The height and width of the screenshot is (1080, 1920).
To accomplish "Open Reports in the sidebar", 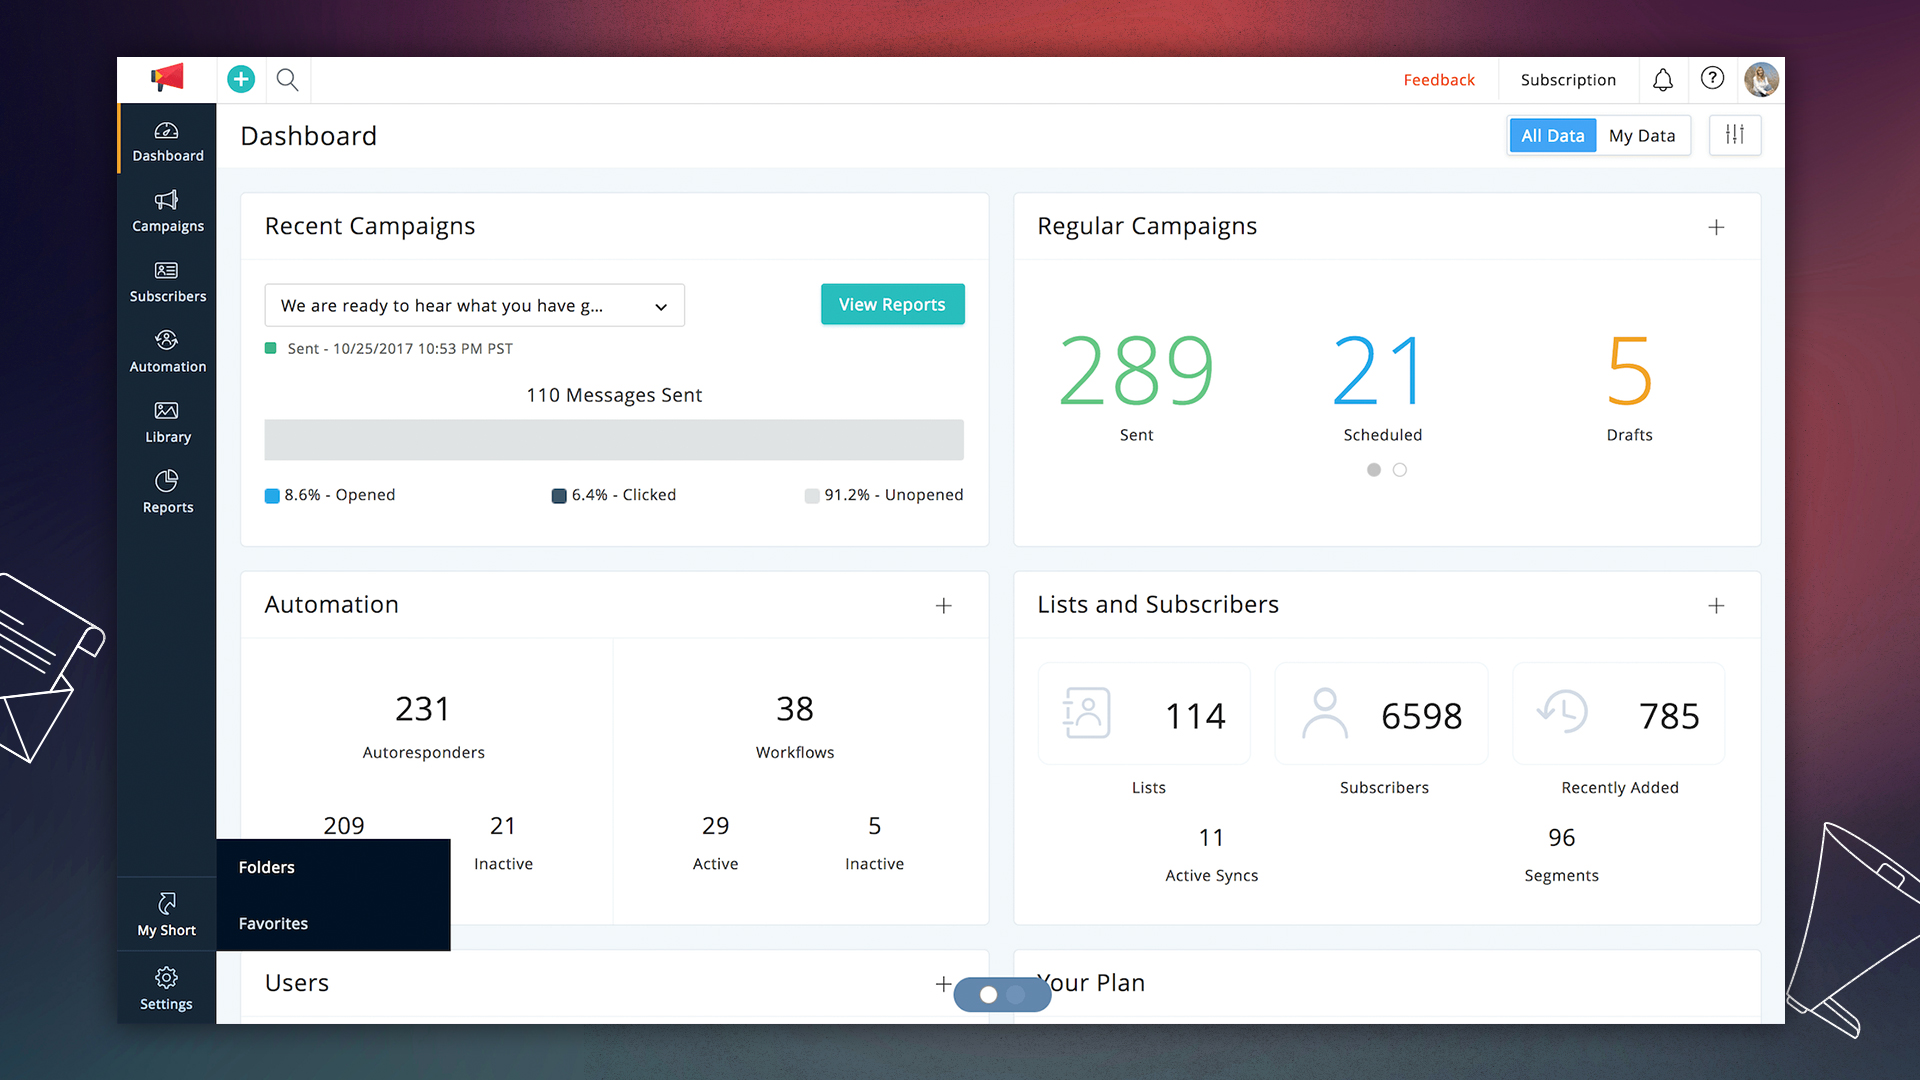I will 168,492.
